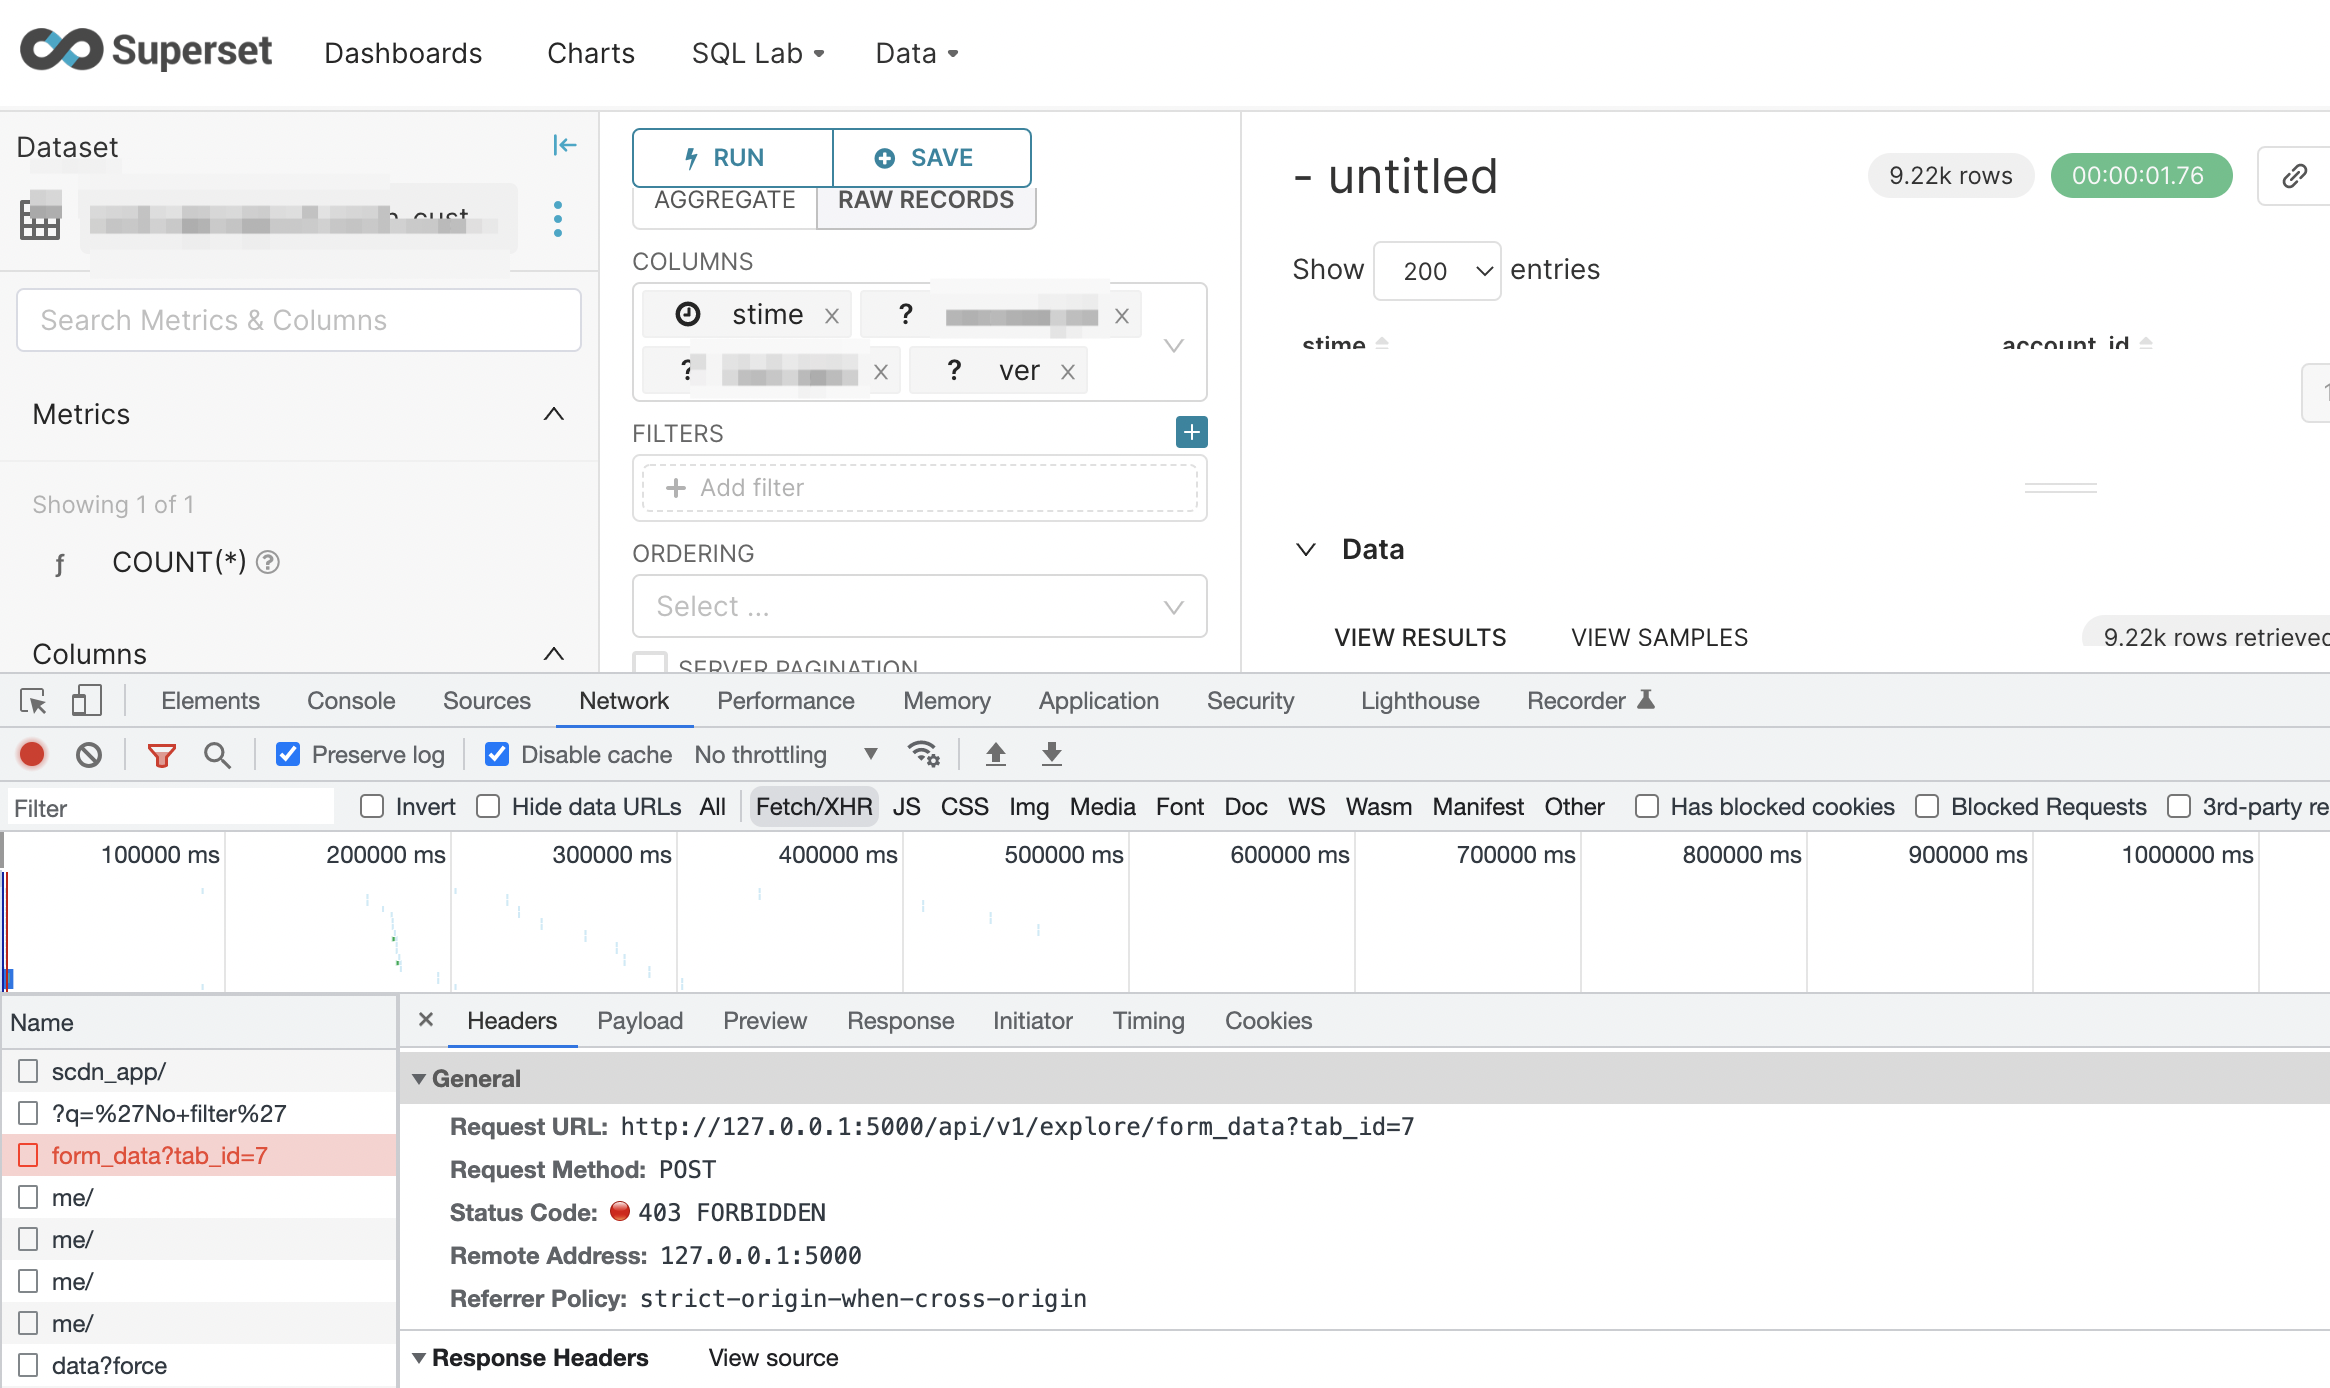Click the blue add filter plus icon
The width and height of the screenshot is (2330, 1388).
(x=1191, y=432)
